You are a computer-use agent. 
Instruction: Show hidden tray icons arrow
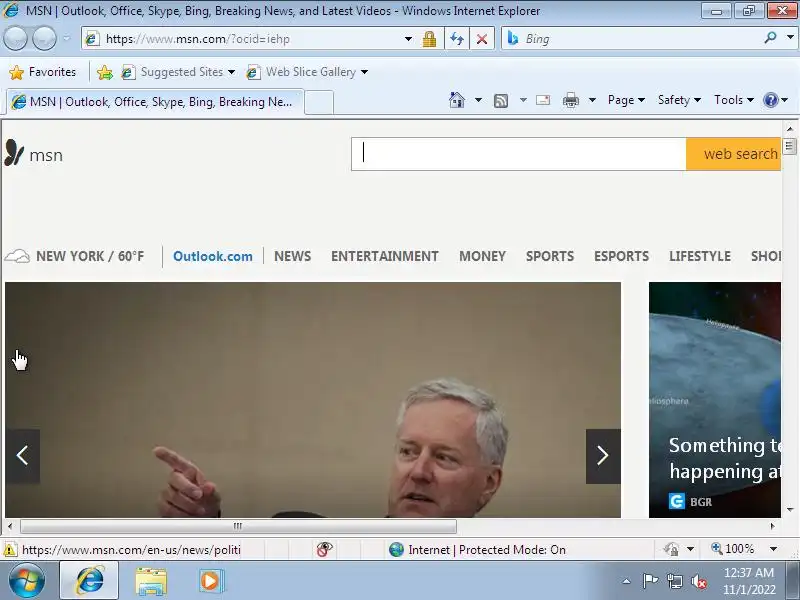[x=627, y=581]
